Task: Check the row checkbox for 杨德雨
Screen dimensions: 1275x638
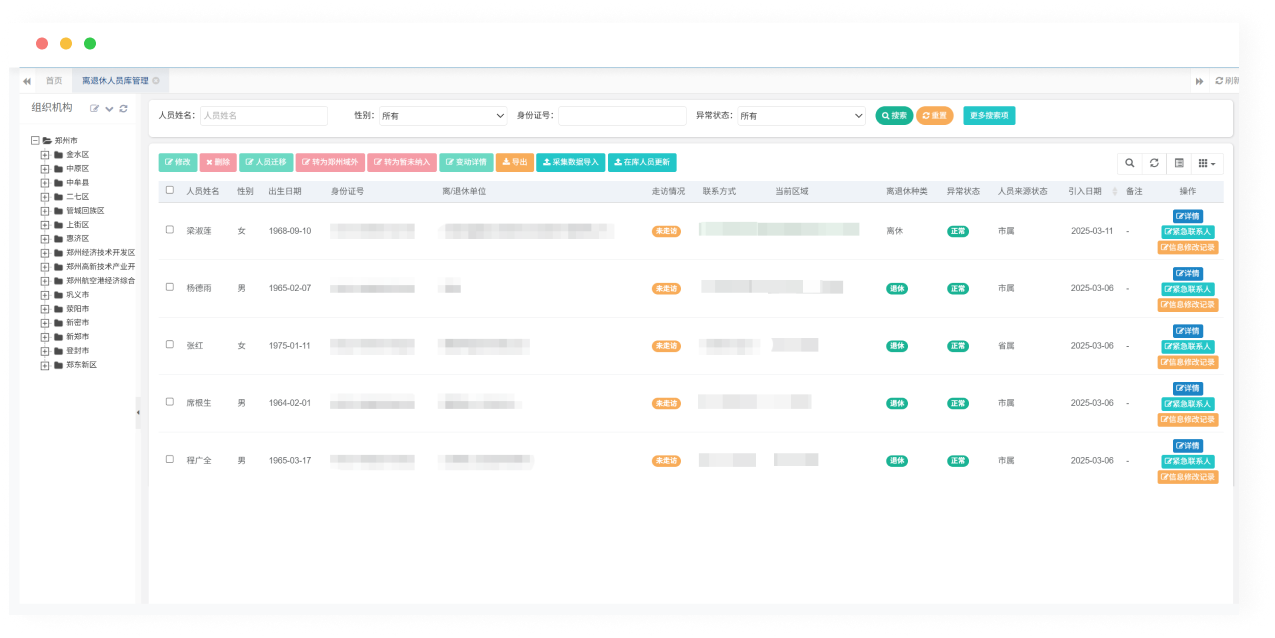Action: pyautogui.click(x=169, y=287)
